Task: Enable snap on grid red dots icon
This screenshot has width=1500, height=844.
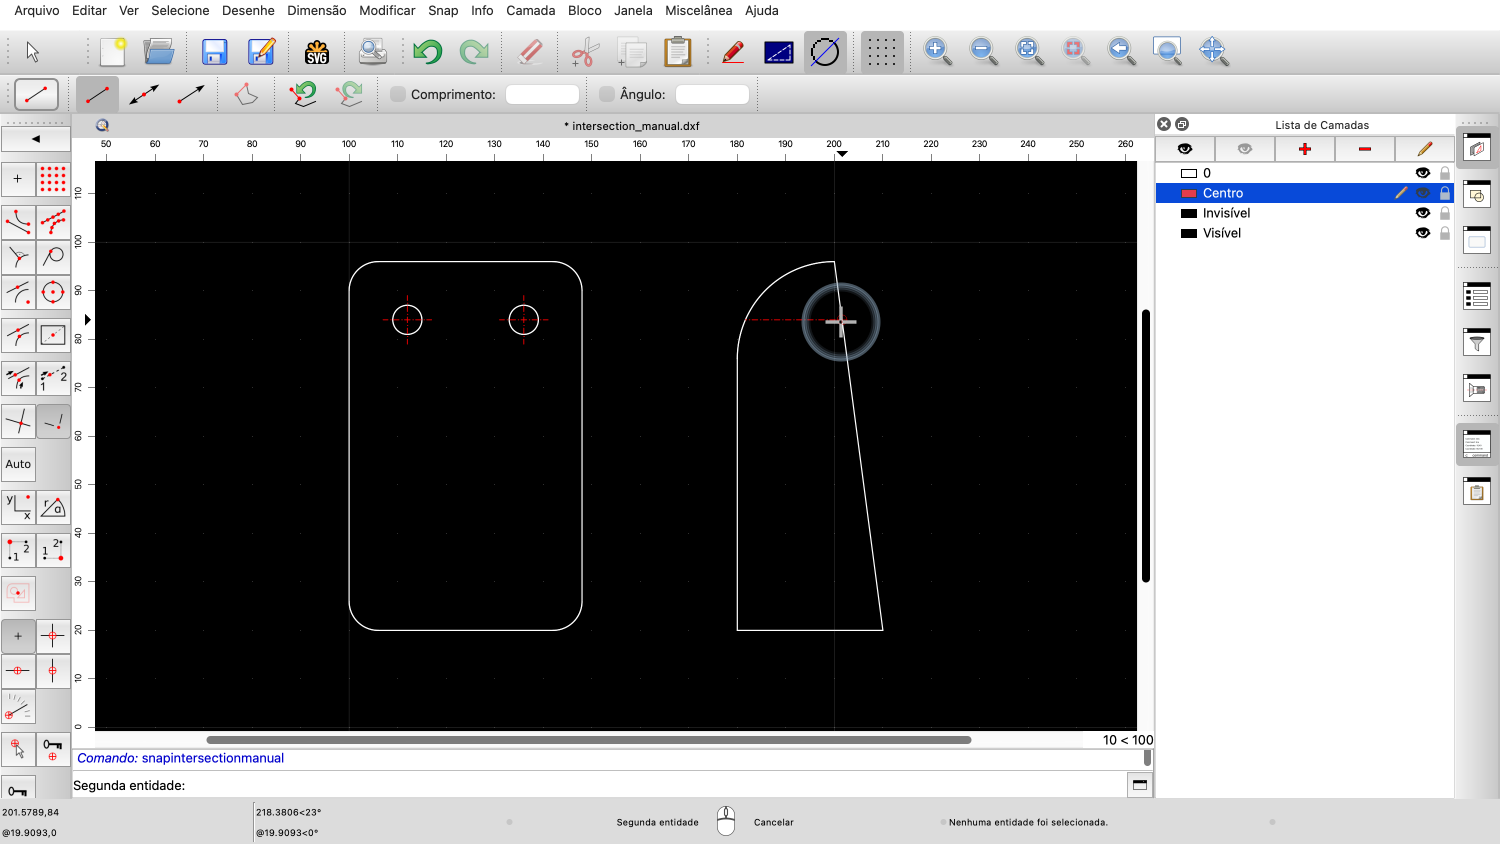Action: click(x=53, y=179)
